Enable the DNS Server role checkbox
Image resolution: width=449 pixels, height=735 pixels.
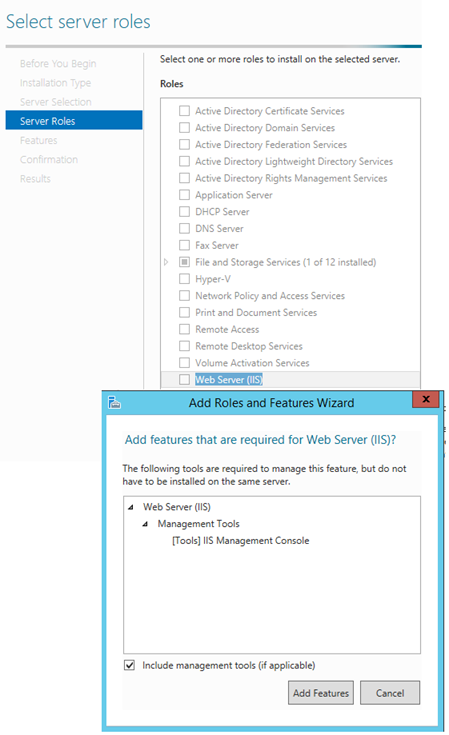click(185, 228)
